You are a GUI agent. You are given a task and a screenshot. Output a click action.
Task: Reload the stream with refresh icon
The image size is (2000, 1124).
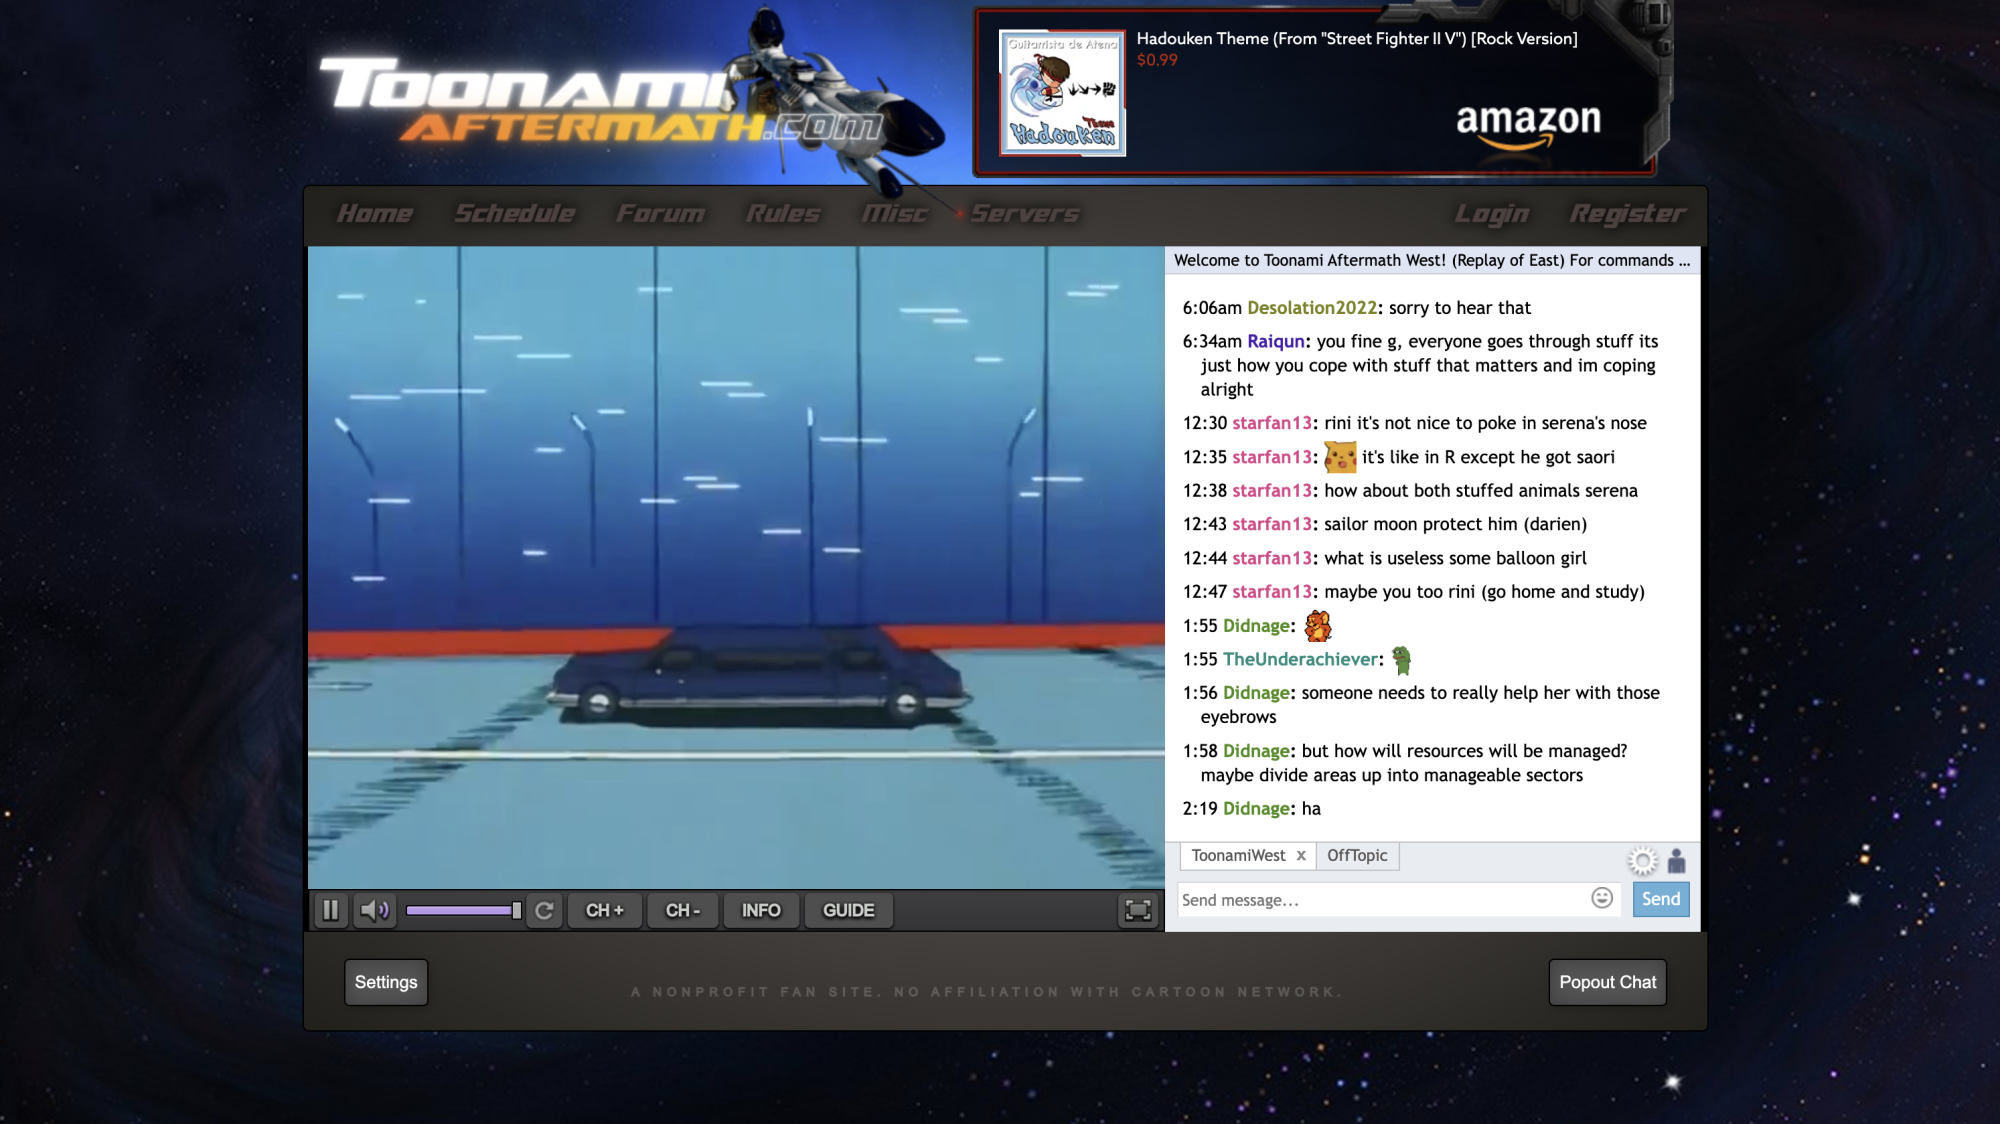pos(544,910)
